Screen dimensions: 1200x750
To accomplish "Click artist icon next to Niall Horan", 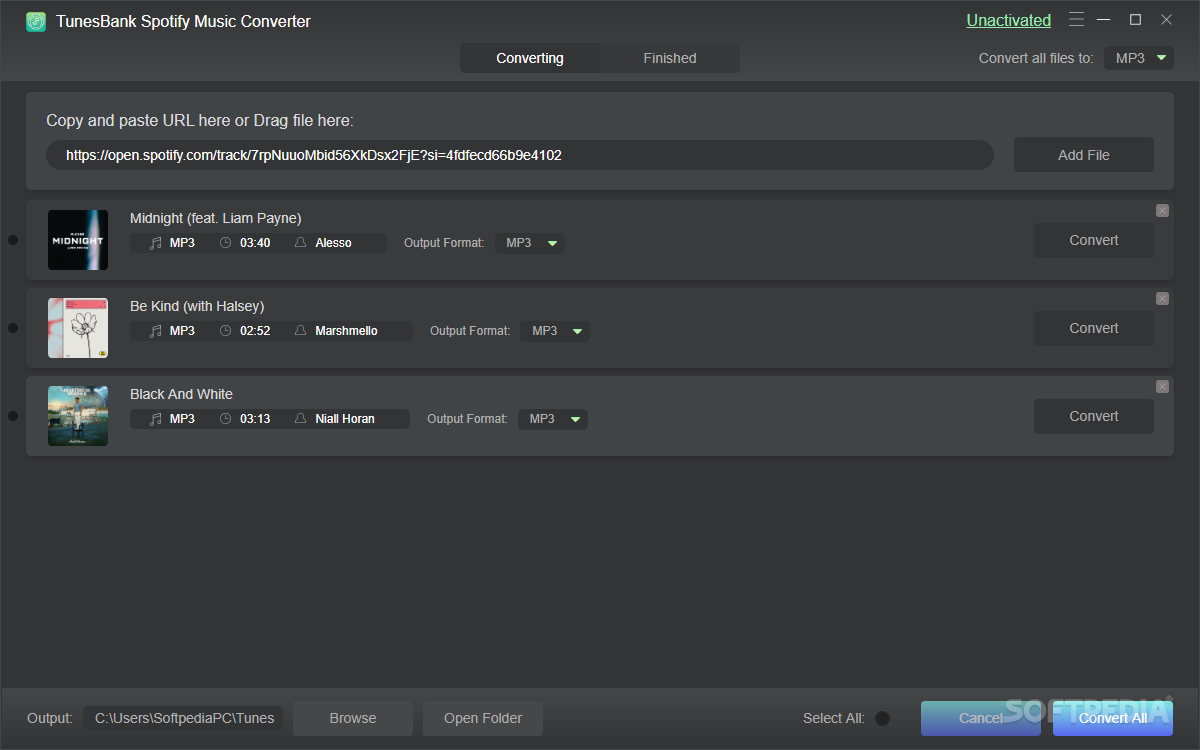I will click(300, 419).
